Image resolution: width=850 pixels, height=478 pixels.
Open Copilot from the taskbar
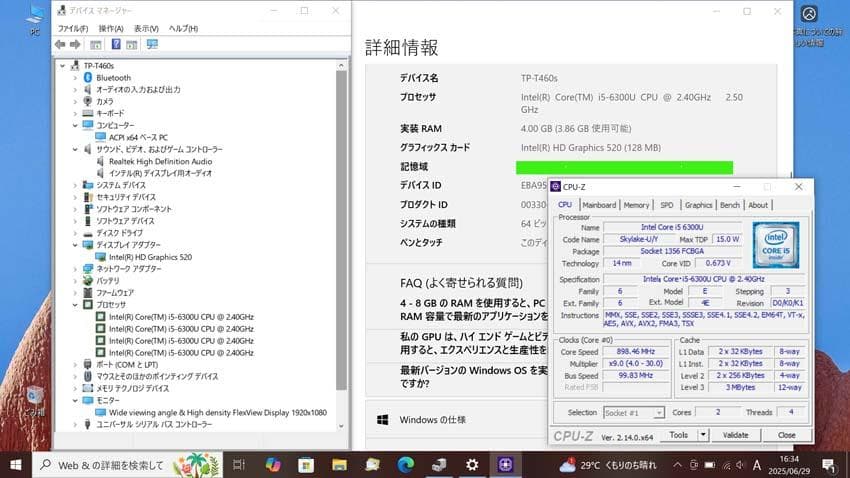(x=273, y=464)
